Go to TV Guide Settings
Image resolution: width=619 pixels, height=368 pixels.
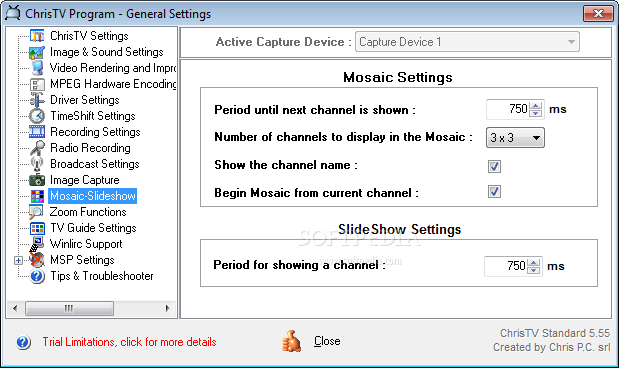point(93,228)
